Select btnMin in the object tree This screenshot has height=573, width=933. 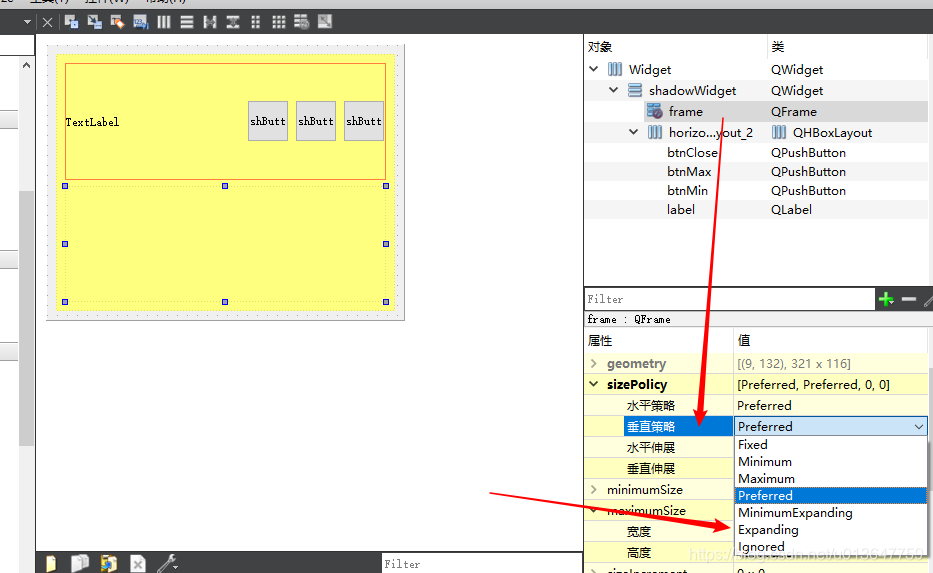(756, 190)
